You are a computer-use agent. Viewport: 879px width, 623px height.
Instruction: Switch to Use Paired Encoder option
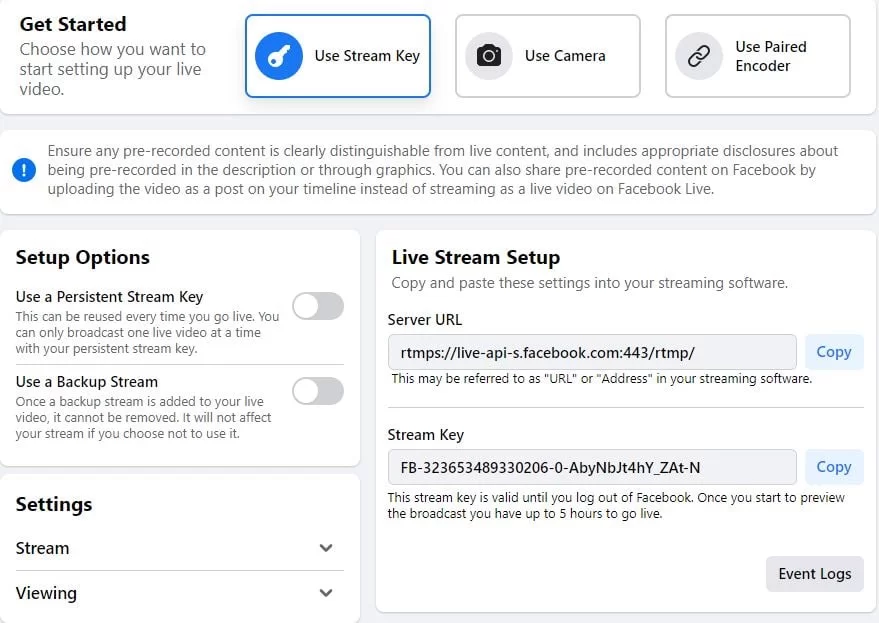coord(758,56)
